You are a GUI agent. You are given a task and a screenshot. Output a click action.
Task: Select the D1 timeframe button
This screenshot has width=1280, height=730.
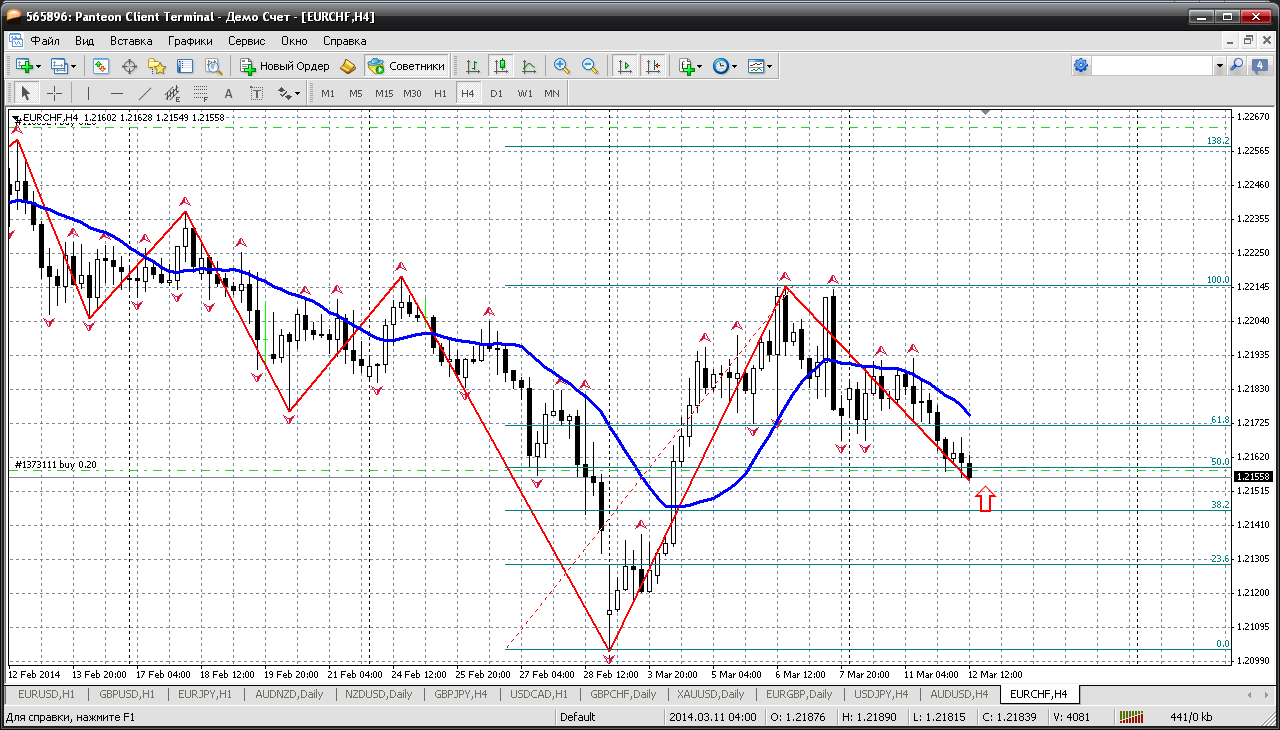[x=496, y=93]
